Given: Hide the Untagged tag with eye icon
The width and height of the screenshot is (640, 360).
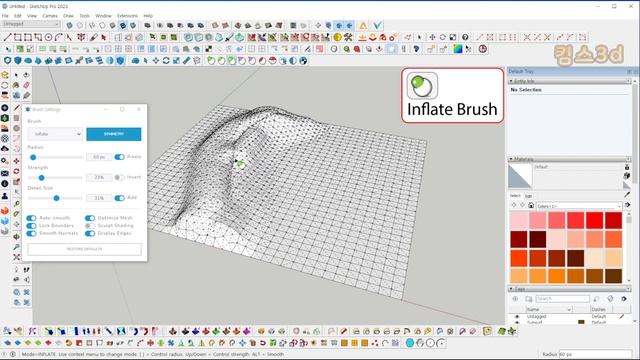Looking at the screenshot, I should 517,317.
